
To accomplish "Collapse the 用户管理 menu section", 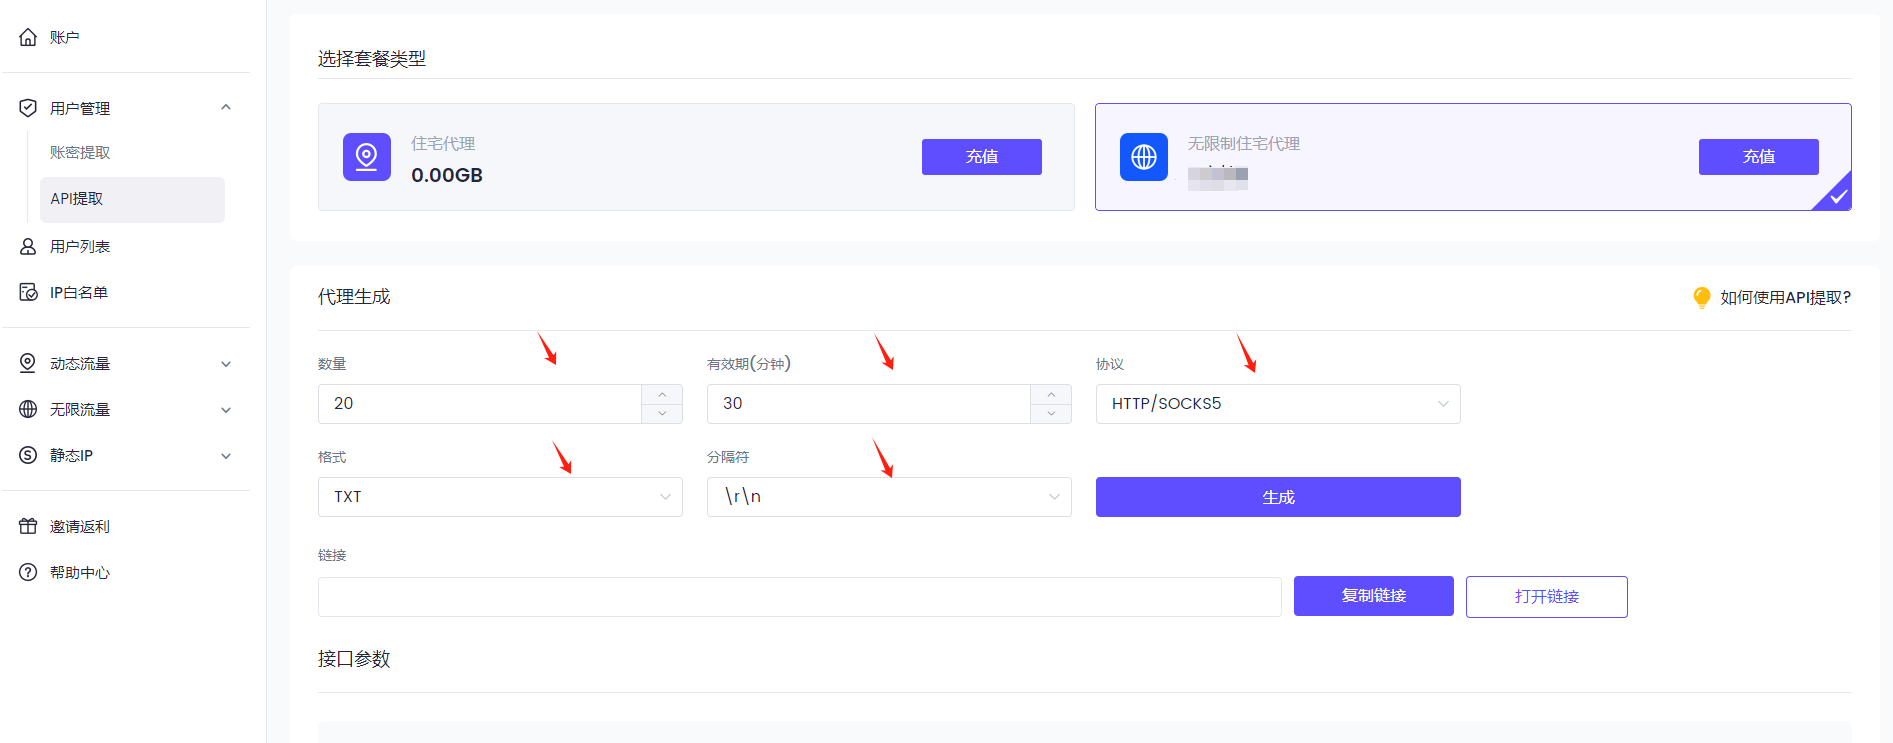I will pos(226,108).
